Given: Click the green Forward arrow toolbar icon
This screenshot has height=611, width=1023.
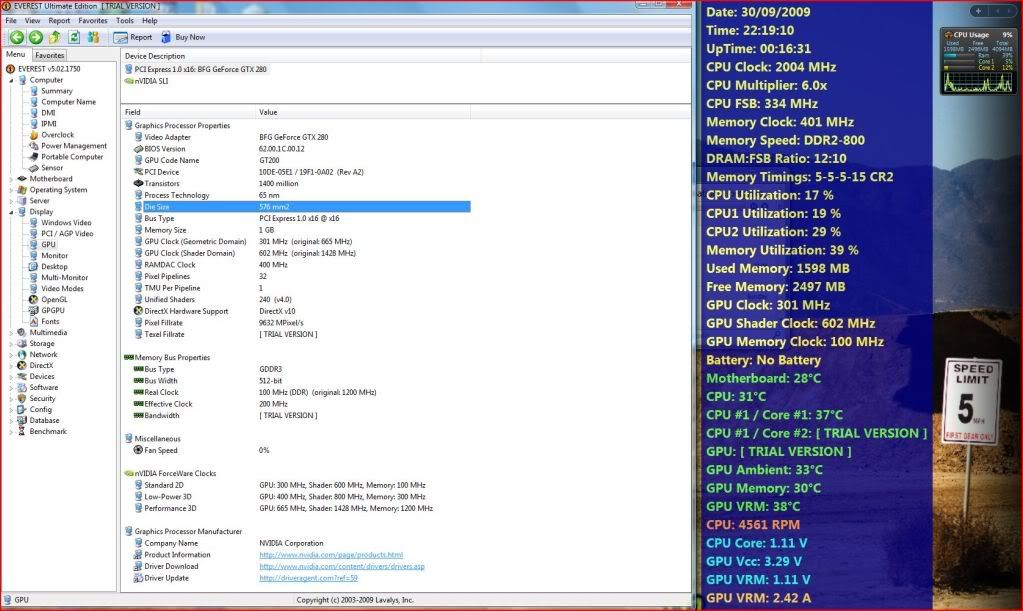Looking at the screenshot, I should [36, 37].
